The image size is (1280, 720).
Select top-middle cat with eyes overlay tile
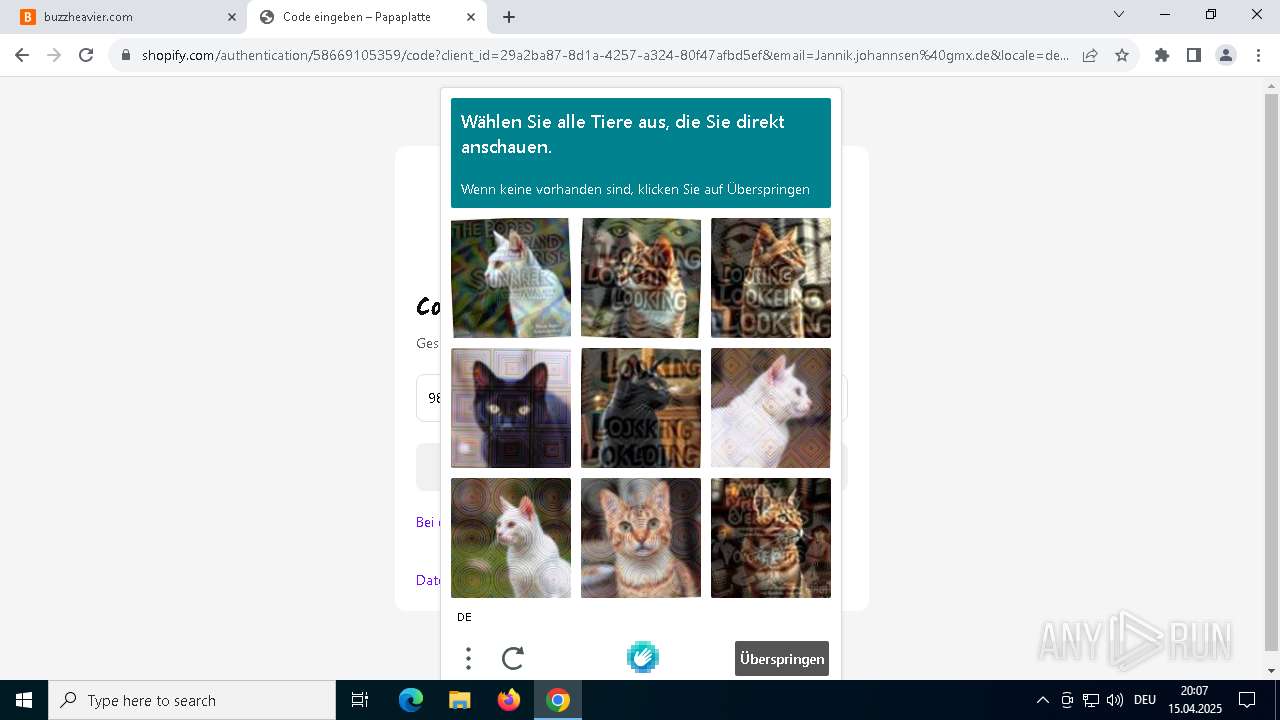coord(641,278)
